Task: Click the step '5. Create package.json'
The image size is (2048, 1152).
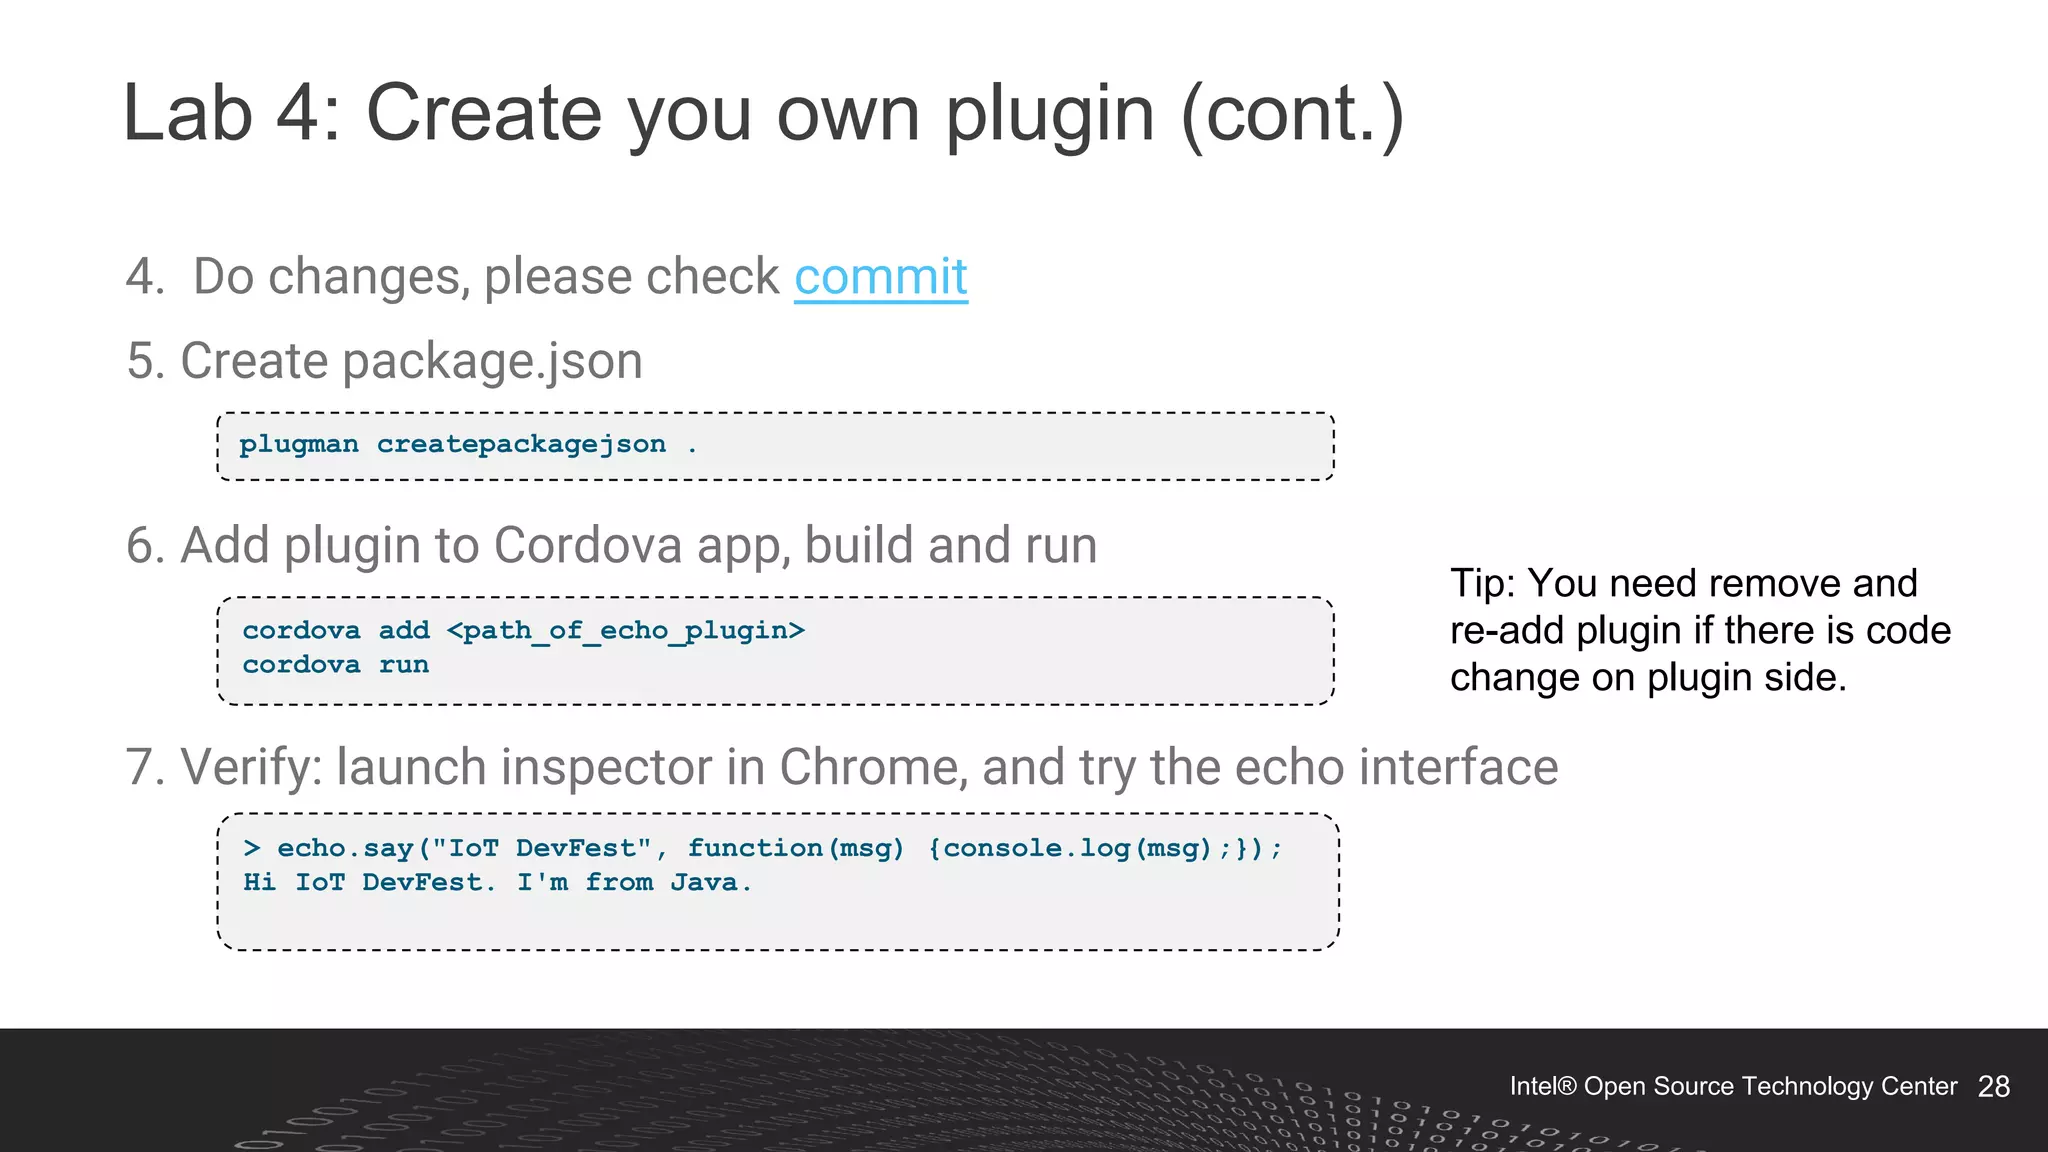Action: [384, 361]
